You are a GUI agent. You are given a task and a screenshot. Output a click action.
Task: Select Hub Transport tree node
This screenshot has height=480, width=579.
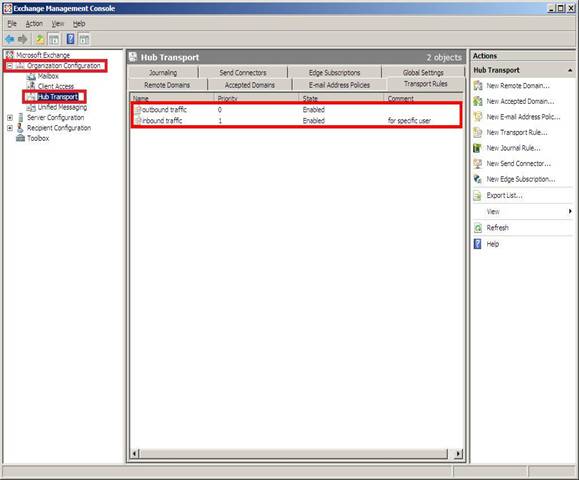58,97
